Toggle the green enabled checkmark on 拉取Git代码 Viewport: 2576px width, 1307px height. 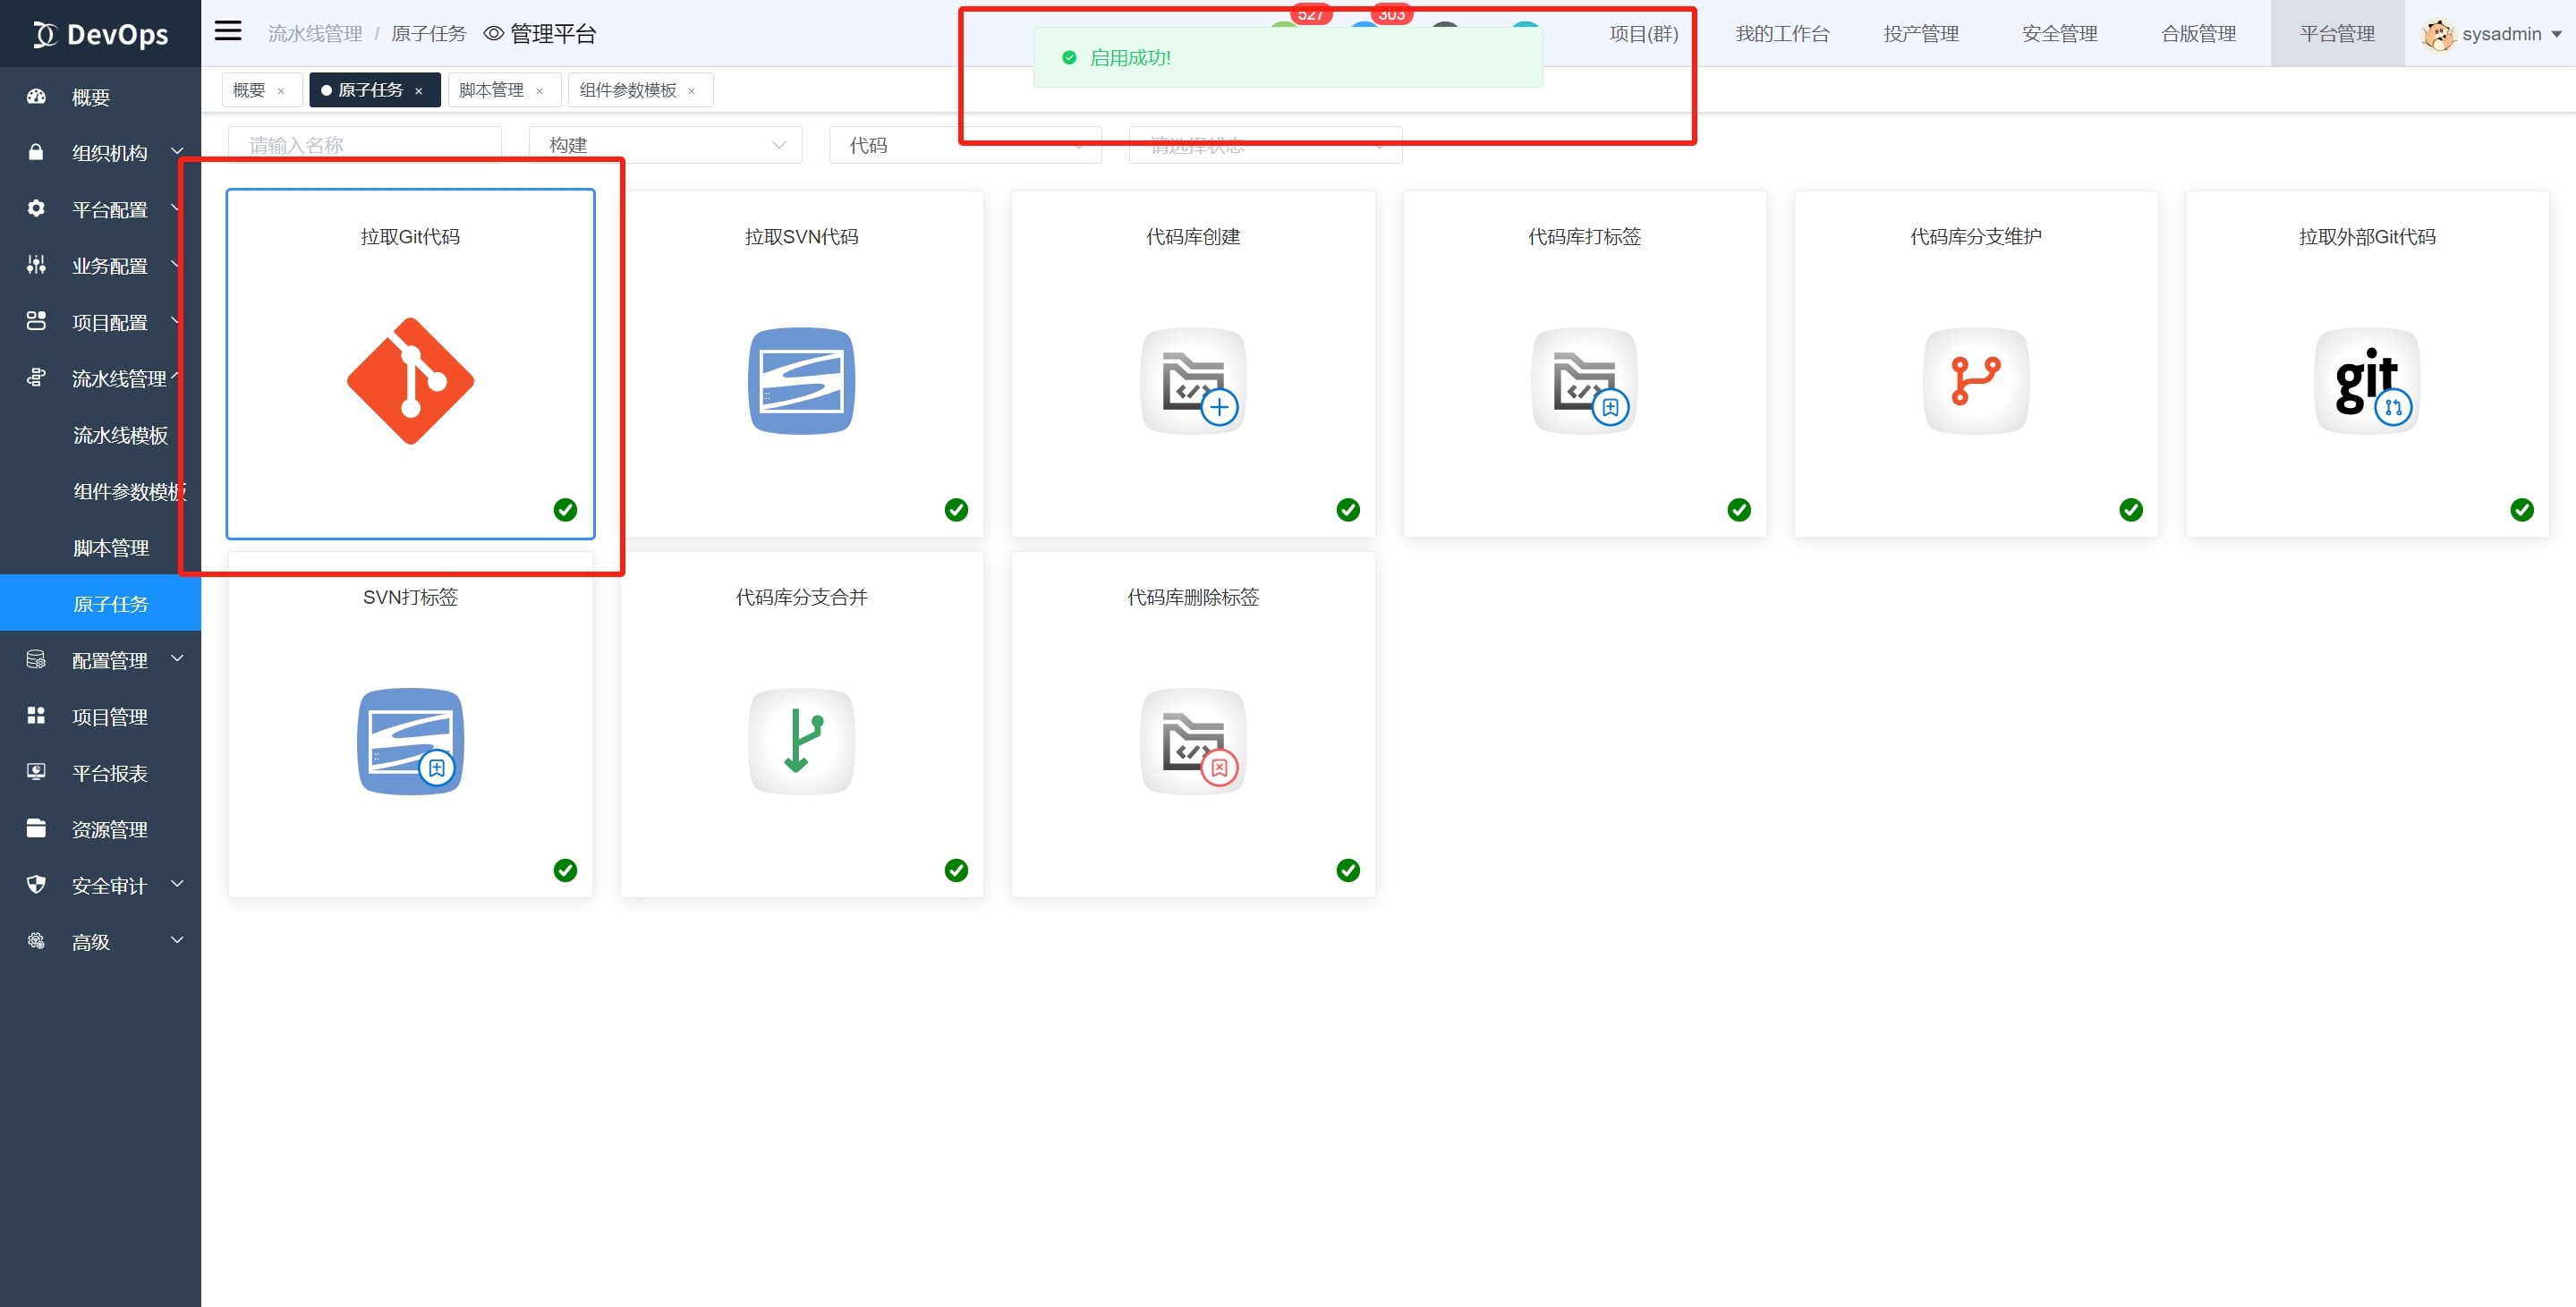pyautogui.click(x=565, y=510)
